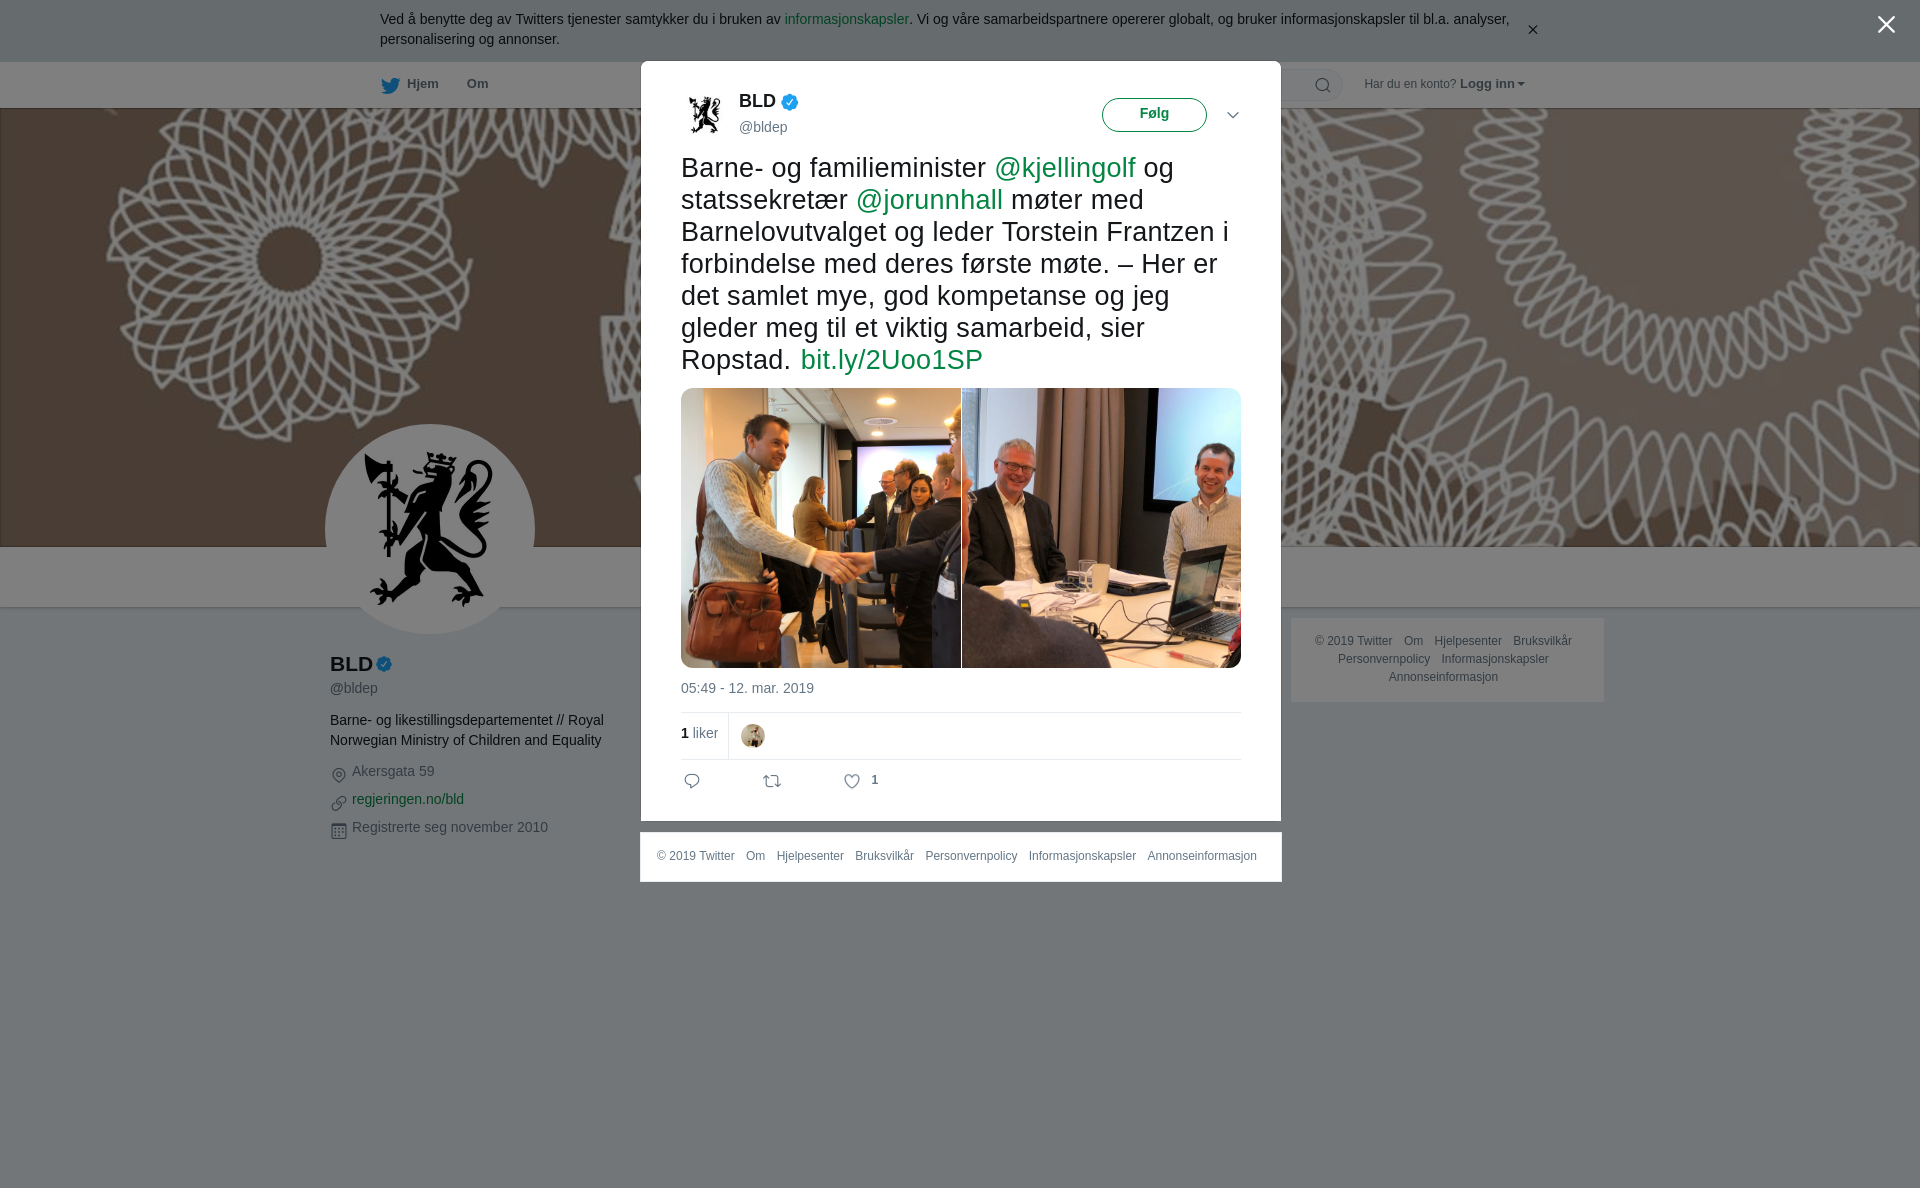Visit regjeringen.no/bld profile link

[408, 799]
